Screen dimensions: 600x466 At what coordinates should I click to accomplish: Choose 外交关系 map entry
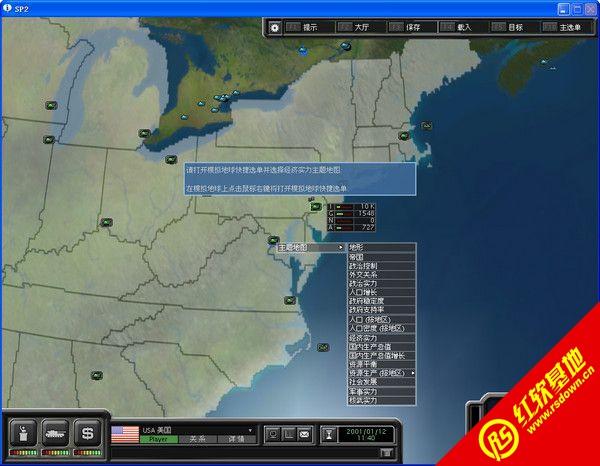(x=382, y=274)
